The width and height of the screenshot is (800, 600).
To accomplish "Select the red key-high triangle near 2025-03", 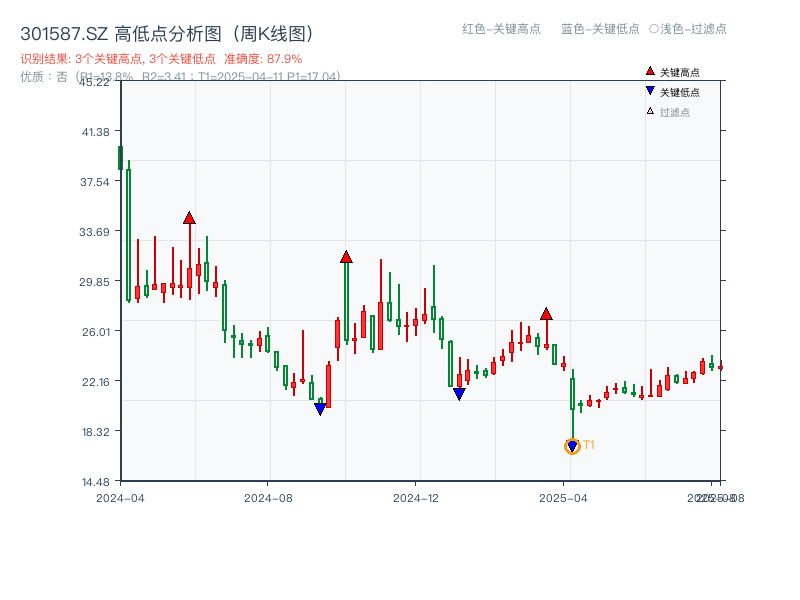I will tap(546, 313).
